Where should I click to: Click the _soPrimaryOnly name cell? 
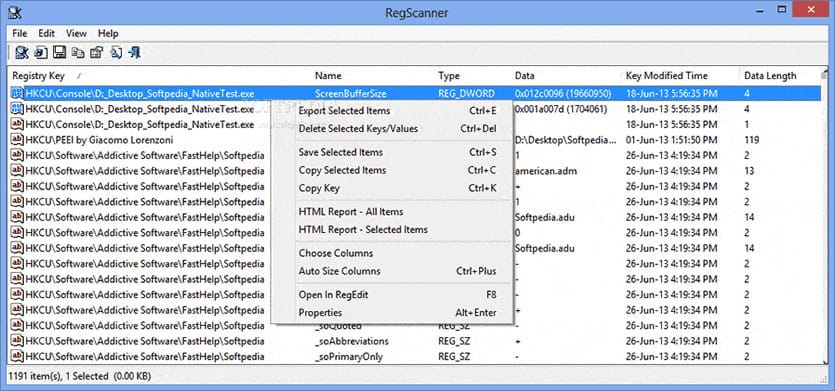pyautogui.click(x=349, y=356)
